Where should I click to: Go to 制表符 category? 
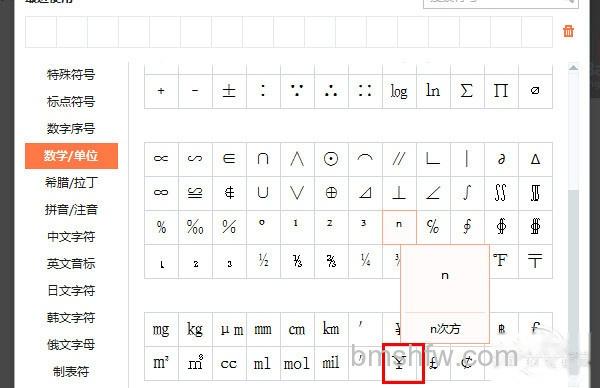tap(71, 371)
